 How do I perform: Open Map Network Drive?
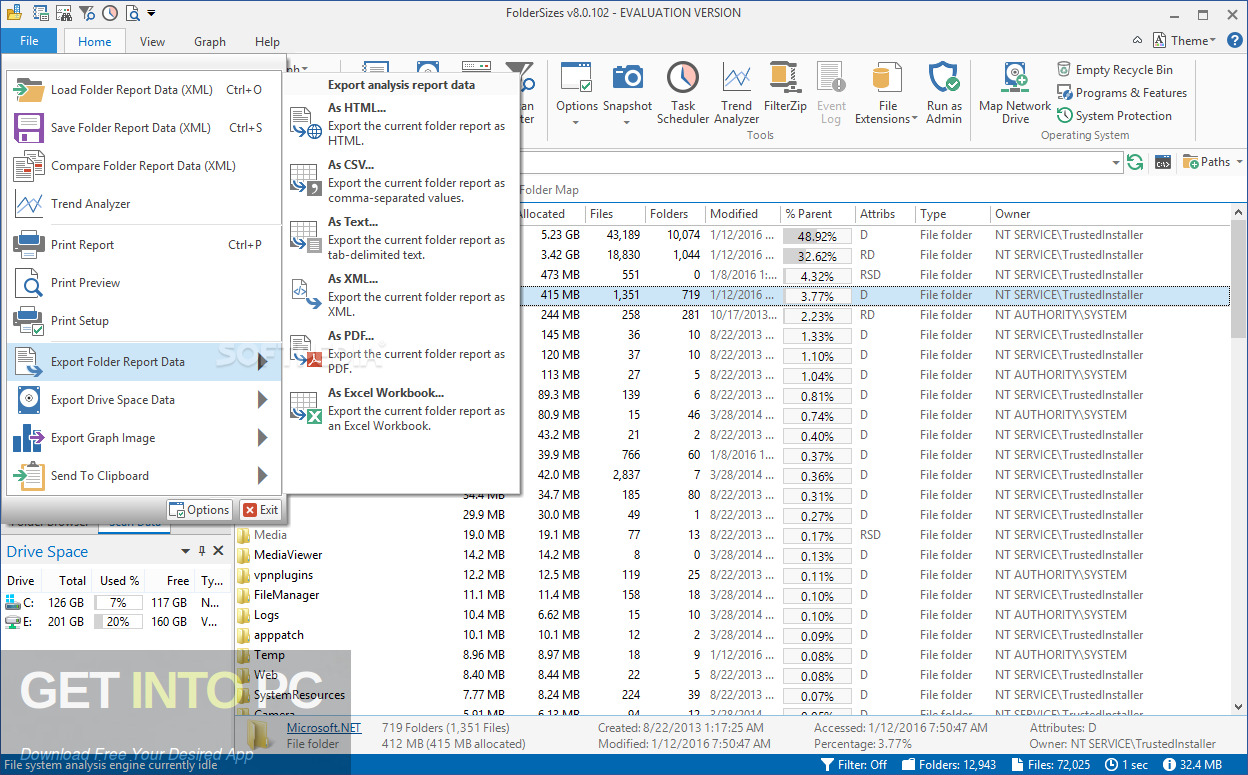(x=1015, y=92)
